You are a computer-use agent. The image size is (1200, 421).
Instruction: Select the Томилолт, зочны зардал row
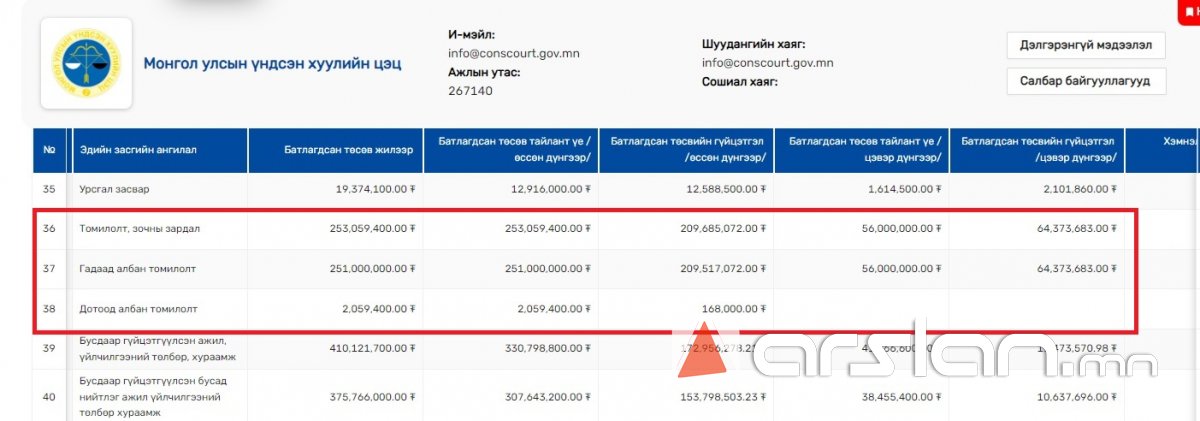click(x=139, y=229)
